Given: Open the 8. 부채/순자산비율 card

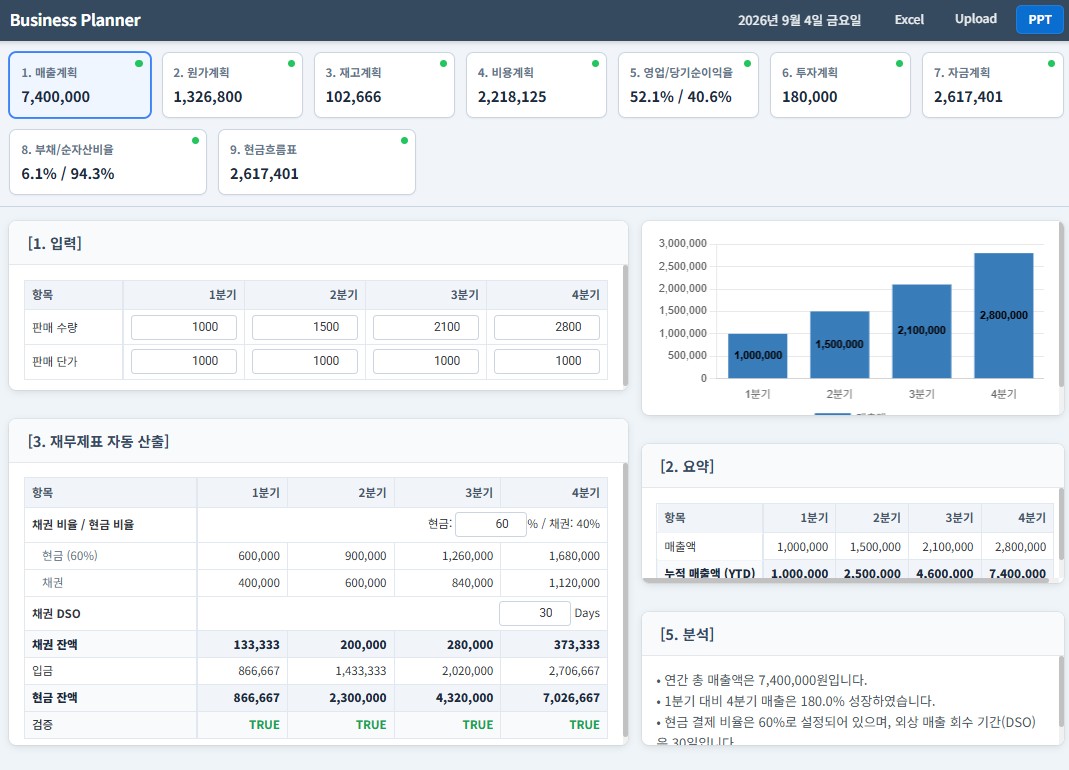Looking at the screenshot, I should 108,162.
